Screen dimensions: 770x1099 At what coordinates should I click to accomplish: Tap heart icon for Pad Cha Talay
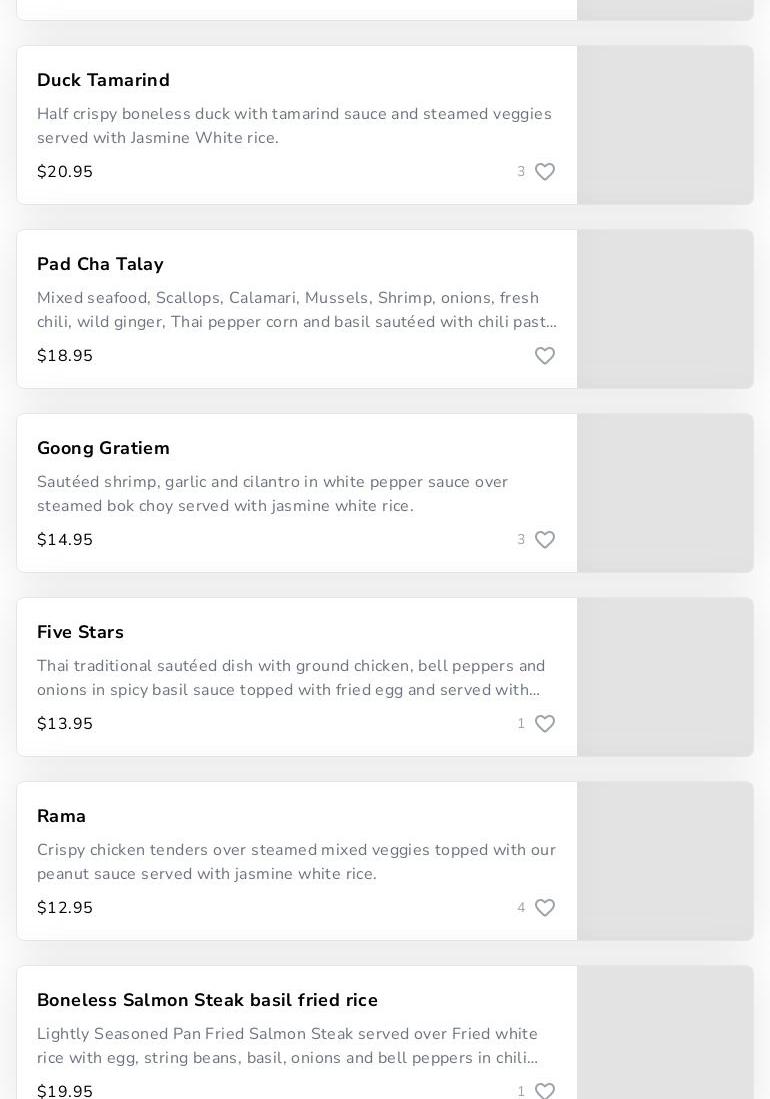click(545, 356)
